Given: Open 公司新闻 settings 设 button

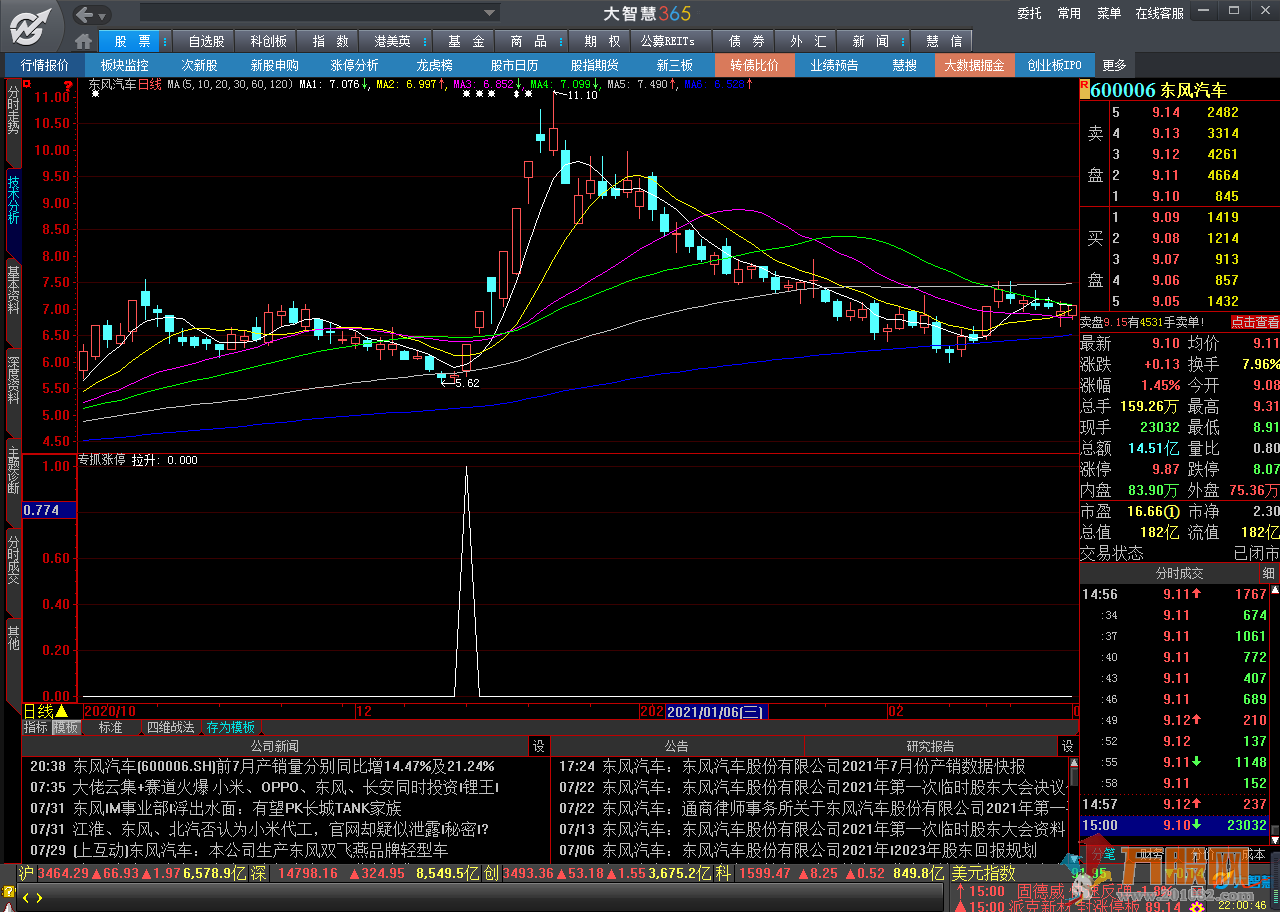Looking at the screenshot, I should coord(538,746).
